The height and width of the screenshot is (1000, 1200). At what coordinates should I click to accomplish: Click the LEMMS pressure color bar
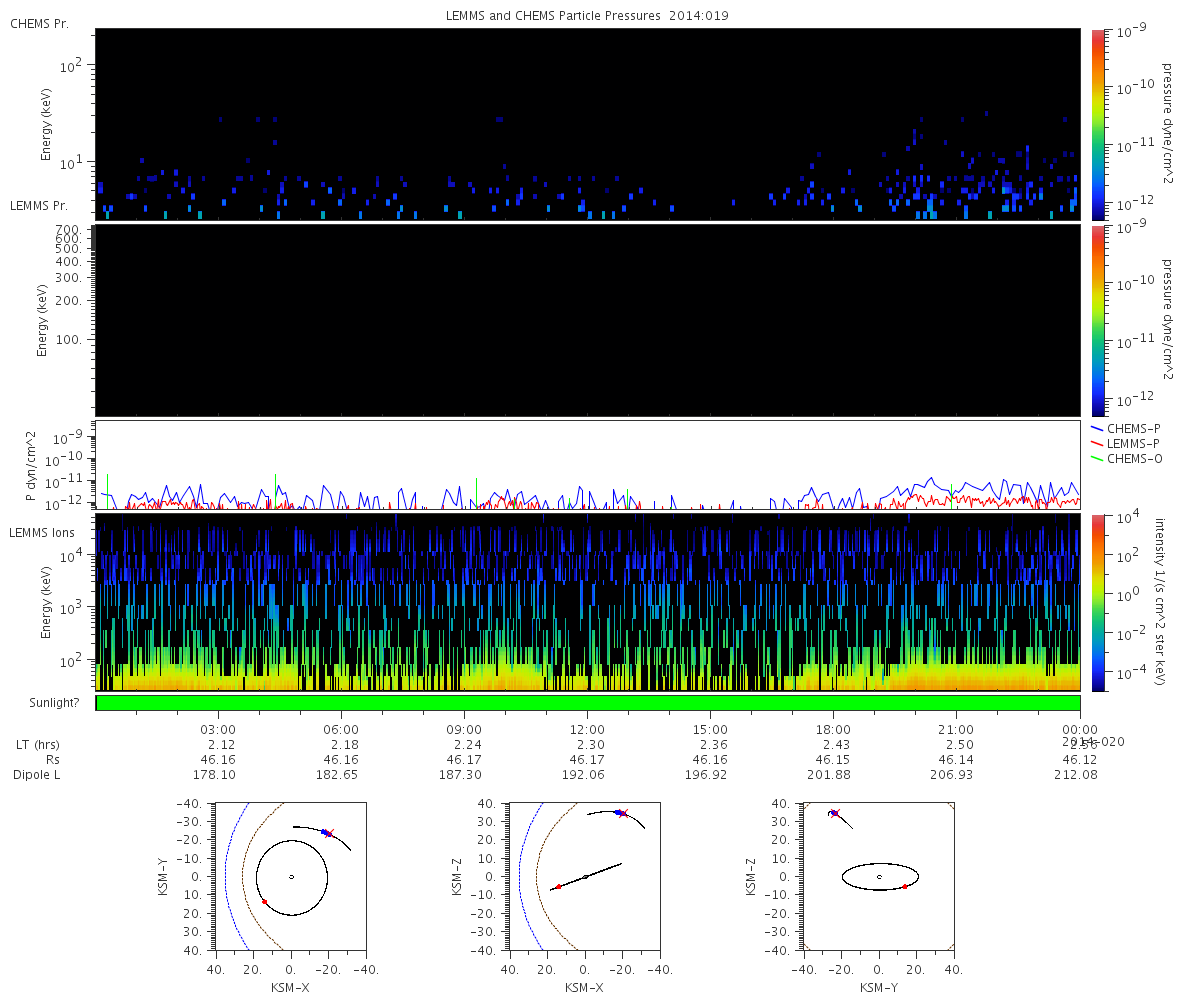(1097, 320)
